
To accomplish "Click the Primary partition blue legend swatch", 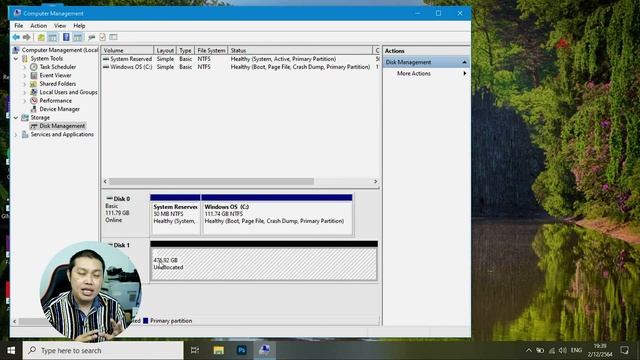I will coord(145,321).
